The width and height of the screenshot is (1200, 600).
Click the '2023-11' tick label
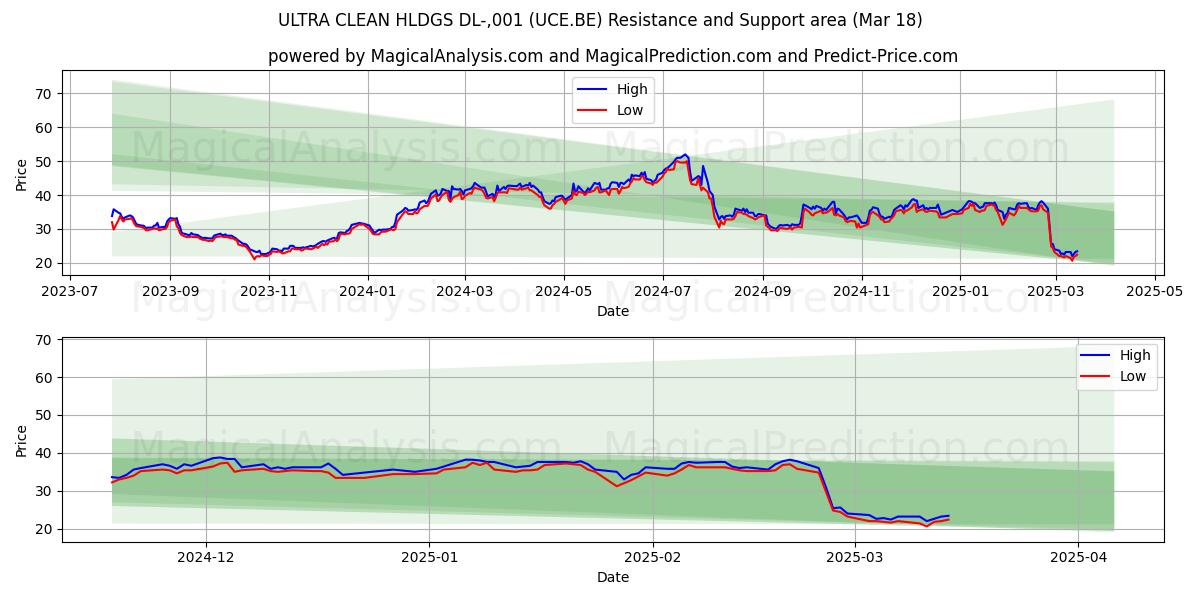coord(269,290)
